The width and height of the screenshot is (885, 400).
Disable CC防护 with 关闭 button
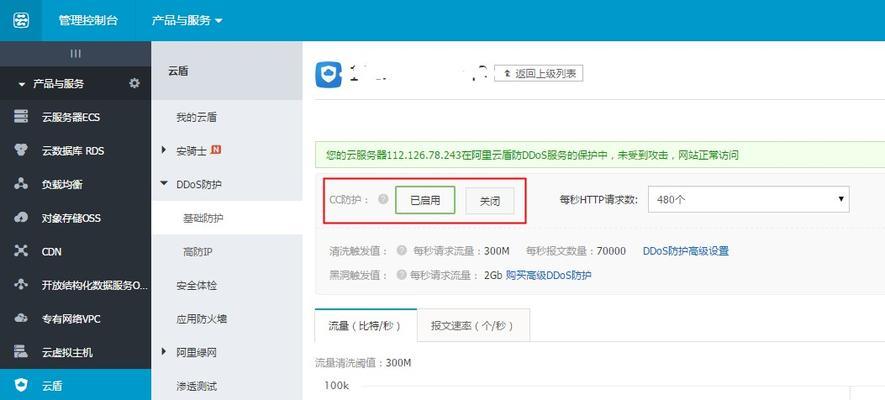(x=490, y=201)
